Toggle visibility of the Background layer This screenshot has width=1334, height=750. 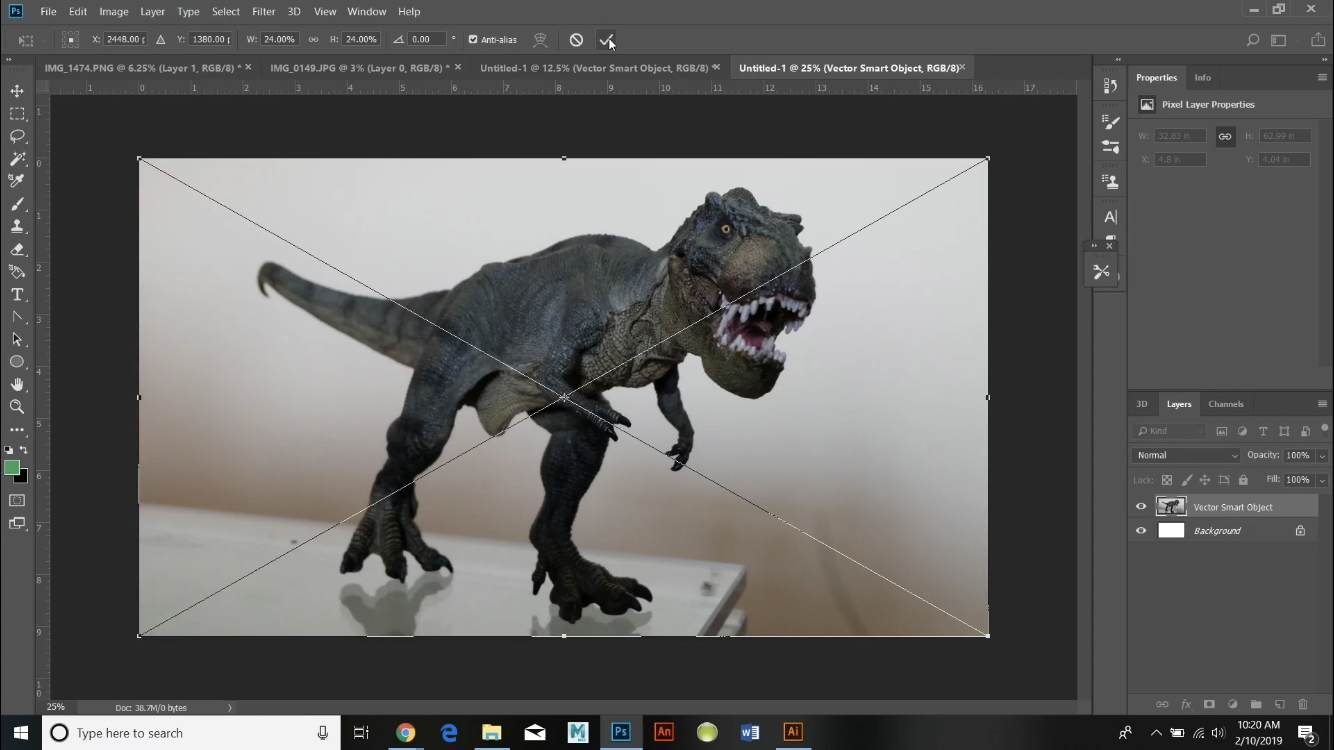[1140, 530]
